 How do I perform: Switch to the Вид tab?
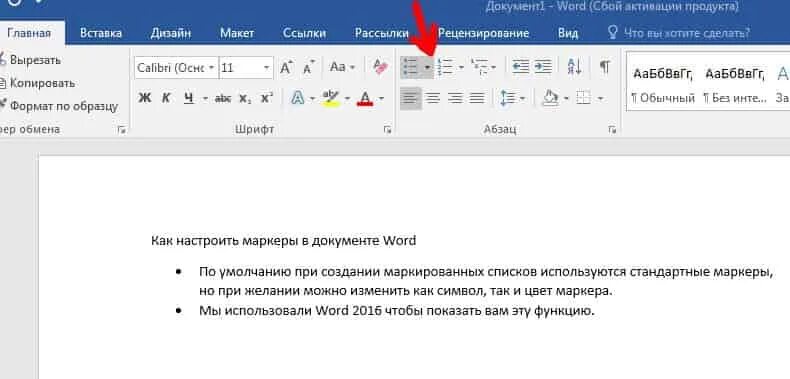click(x=568, y=33)
